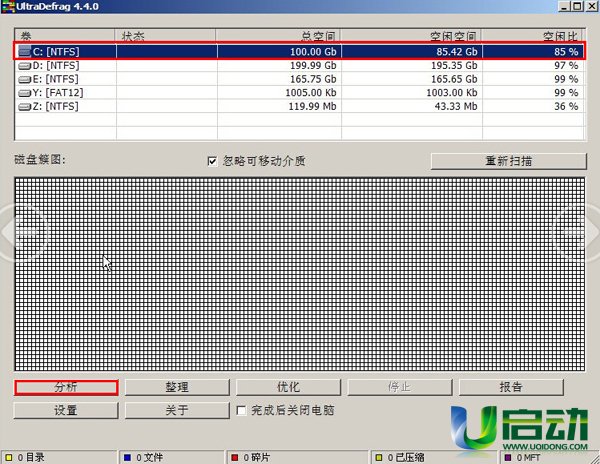Sort by the 状态 column header
The height and width of the screenshot is (464, 600).
click(x=165, y=36)
